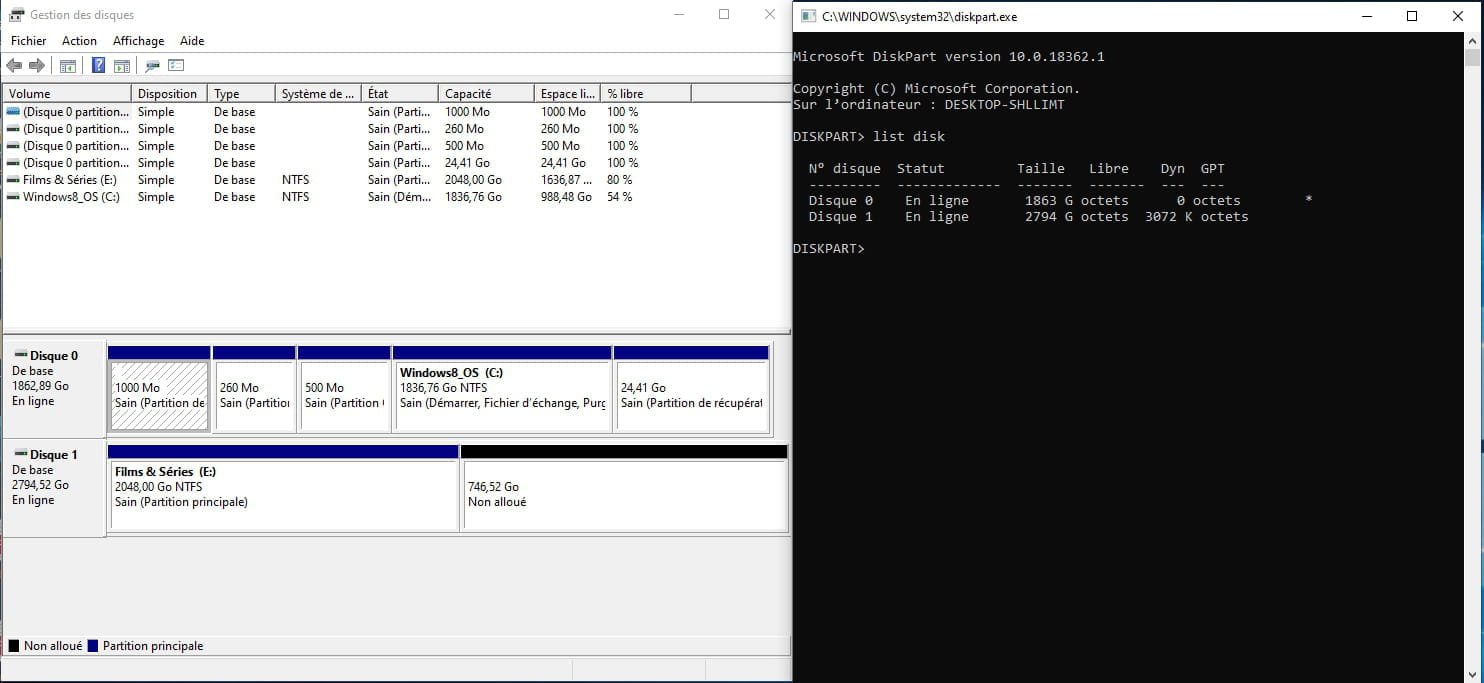Viewport: 1484px width, 683px height.
Task: Click the 54 % free cell
Action: [x=619, y=197]
